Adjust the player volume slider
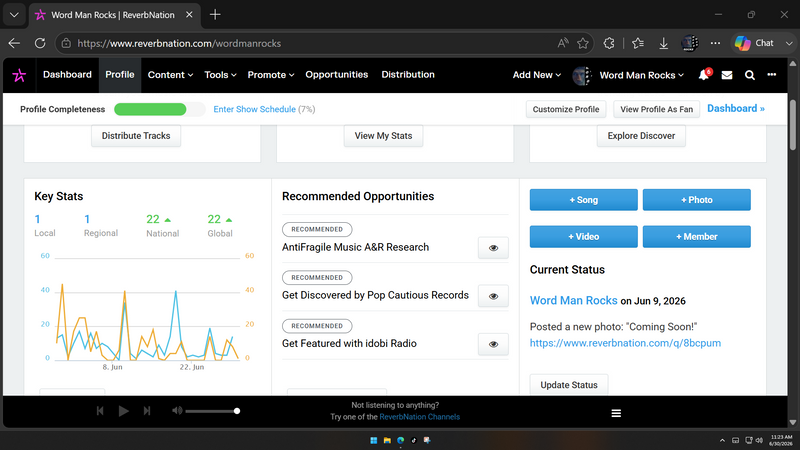 (x=213, y=411)
